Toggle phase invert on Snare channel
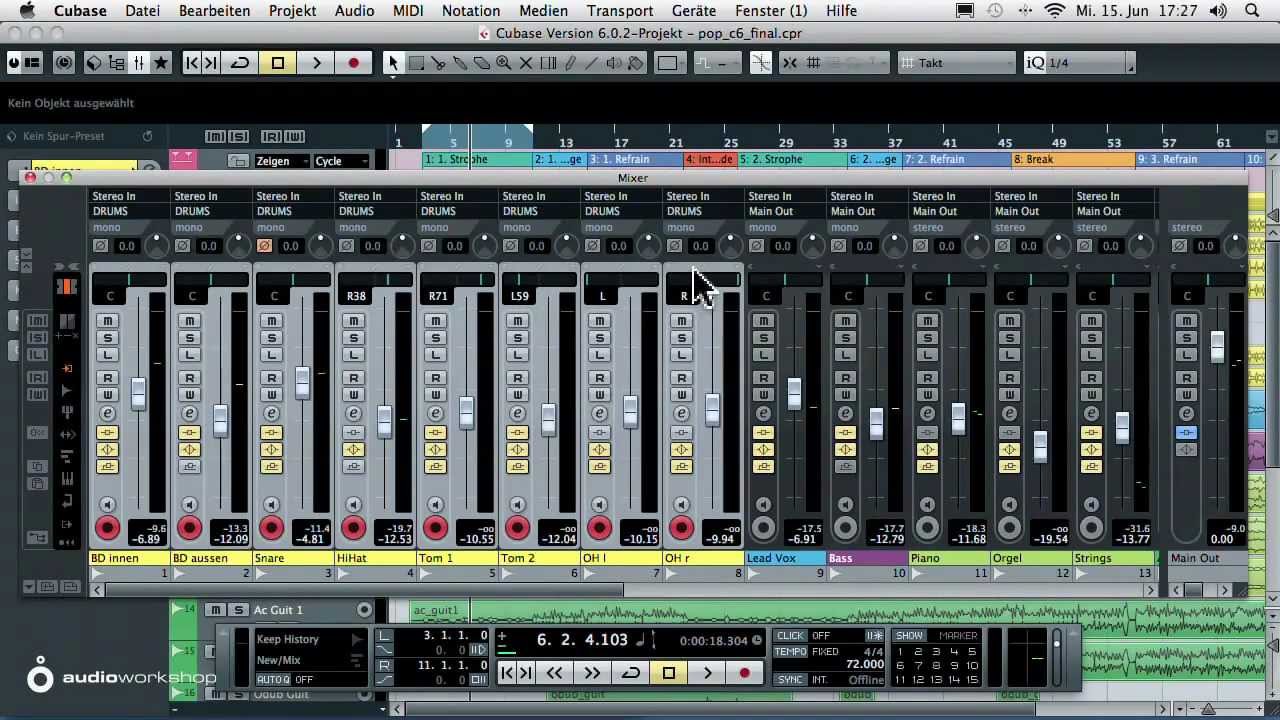 (x=265, y=246)
